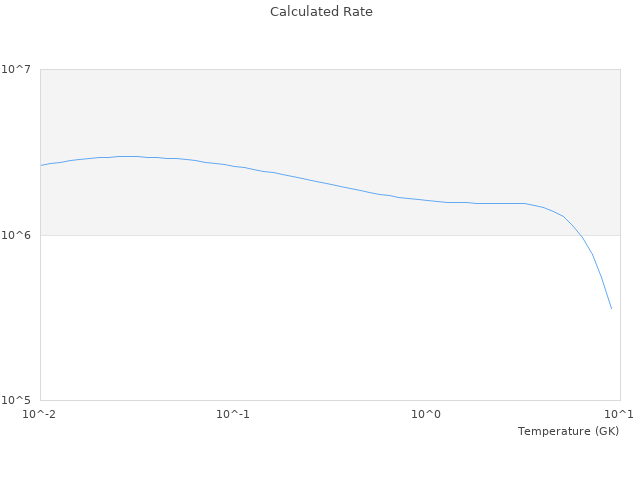
Task: Click the 10^0 x-axis tick label
Action: pos(427,414)
